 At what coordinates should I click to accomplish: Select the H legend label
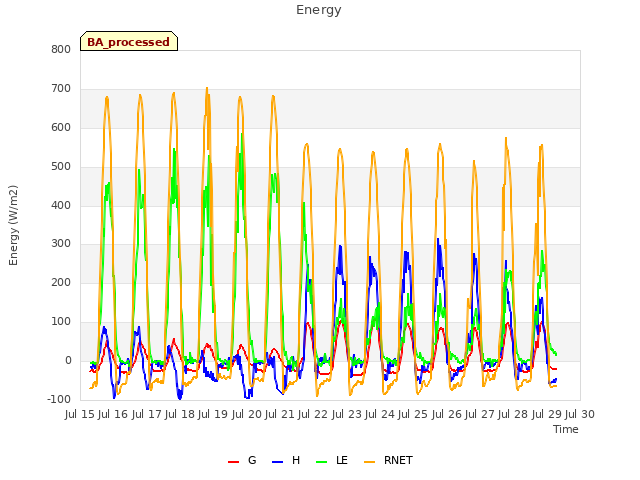click(x=296, y=460)
